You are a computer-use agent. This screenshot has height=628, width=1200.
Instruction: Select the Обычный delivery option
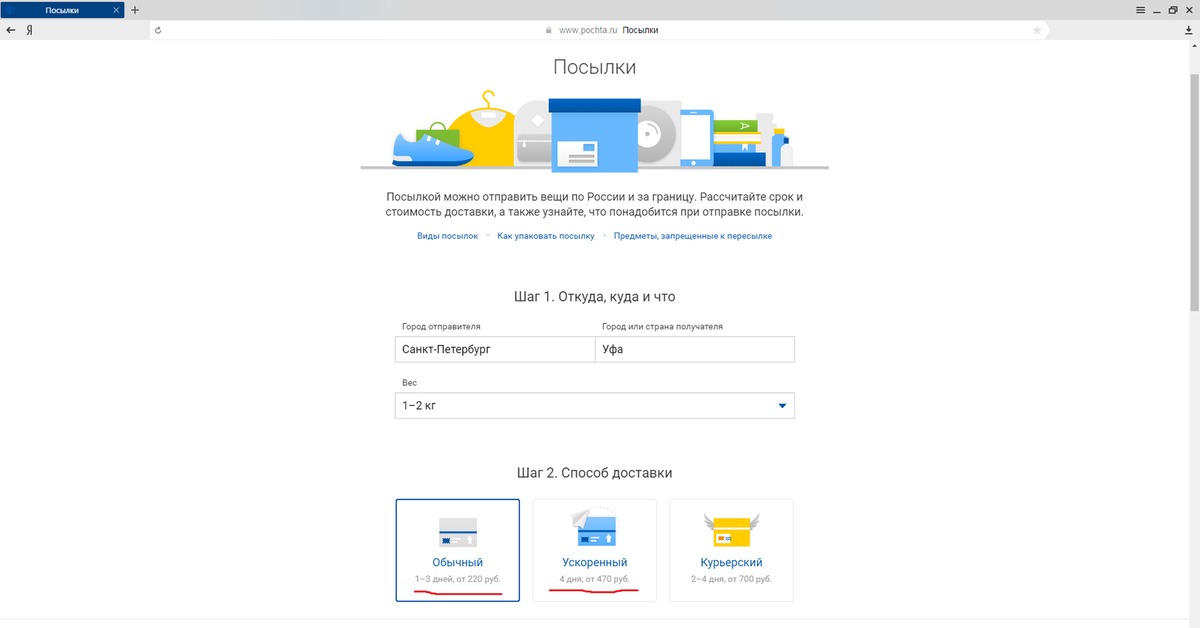(x=457, y=550)
